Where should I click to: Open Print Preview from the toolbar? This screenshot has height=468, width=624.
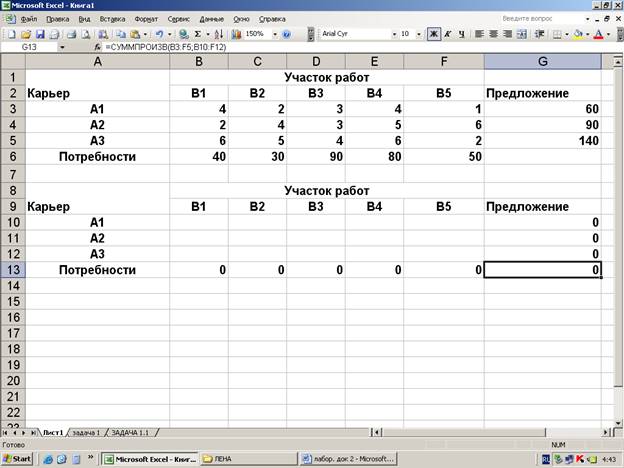pos(86,35)
